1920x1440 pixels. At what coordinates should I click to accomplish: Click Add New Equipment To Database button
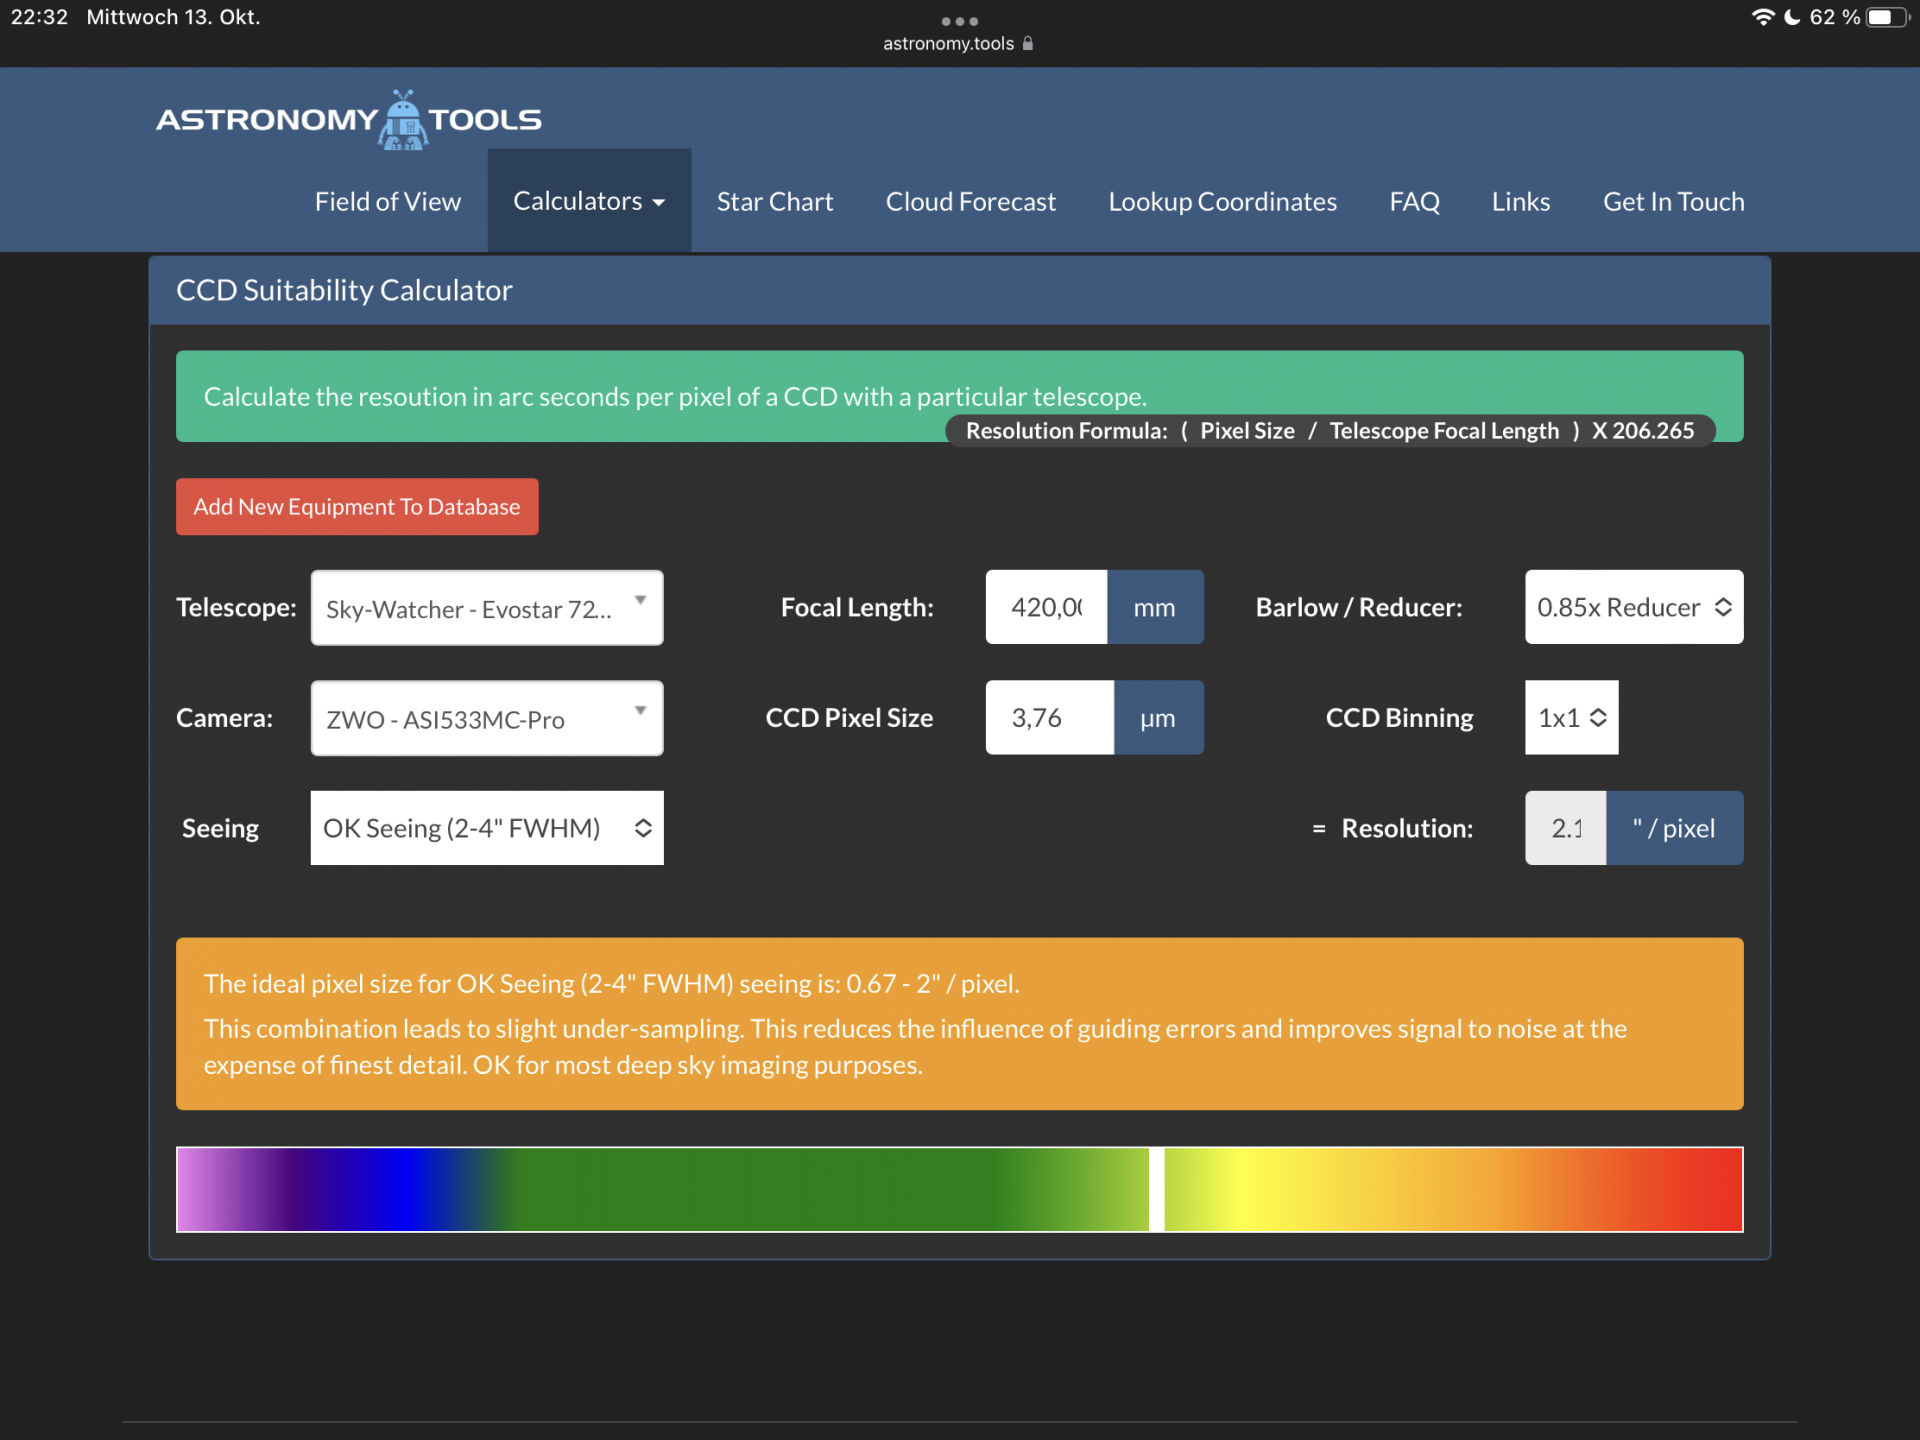point(357,507)
